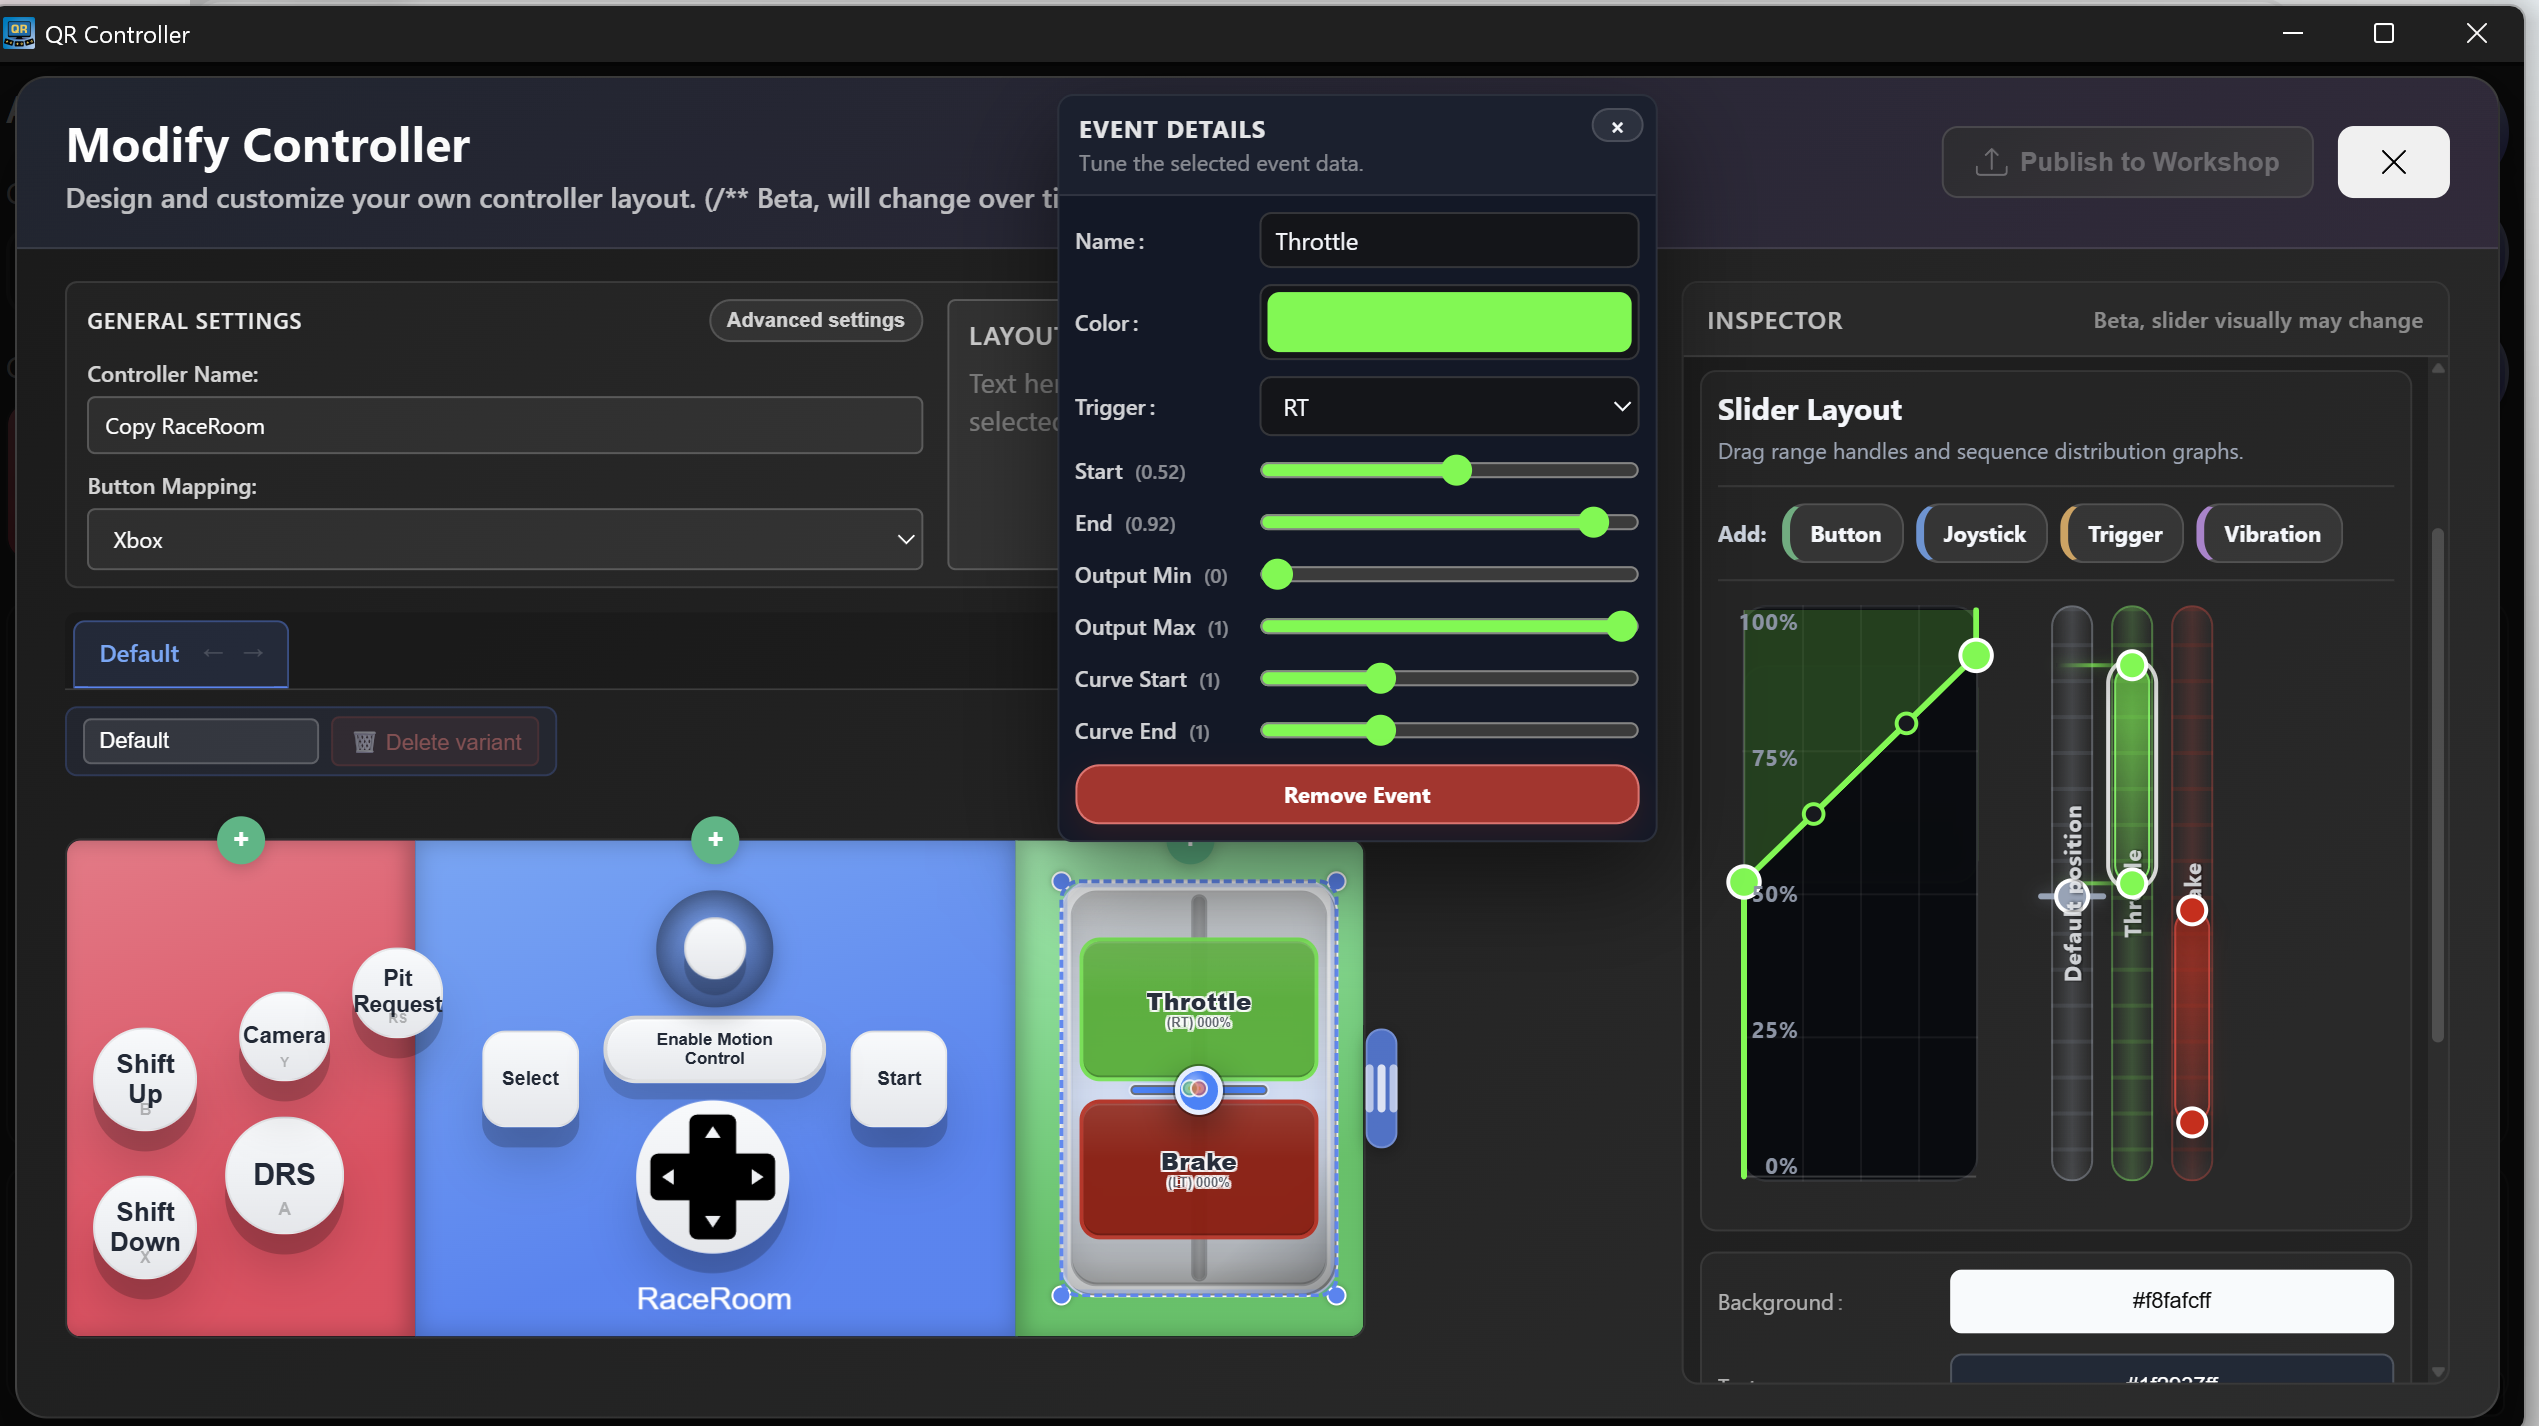Click Delete variant button
2539x1426 pixels.
(435, 742)
